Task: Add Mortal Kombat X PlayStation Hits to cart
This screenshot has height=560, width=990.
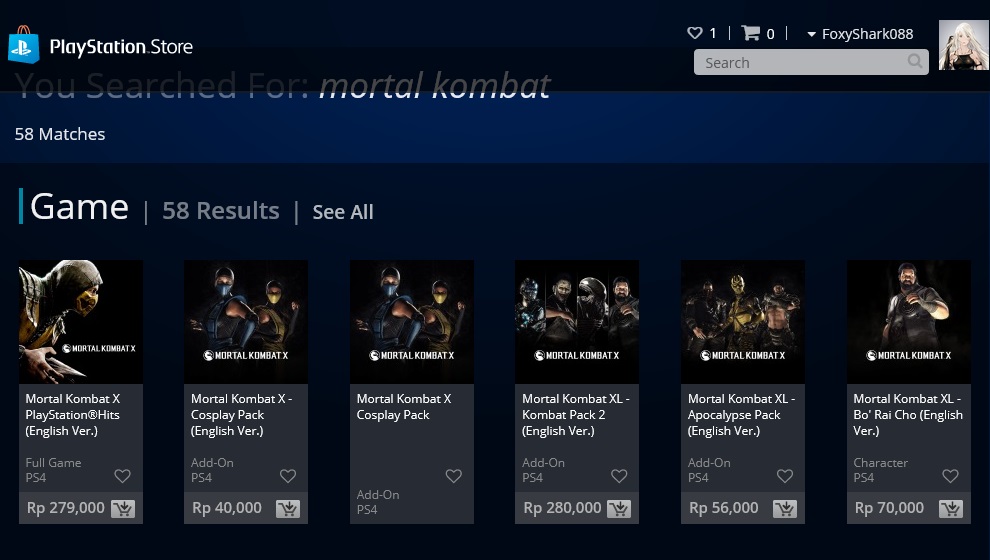Action: [x=123, y=509]
